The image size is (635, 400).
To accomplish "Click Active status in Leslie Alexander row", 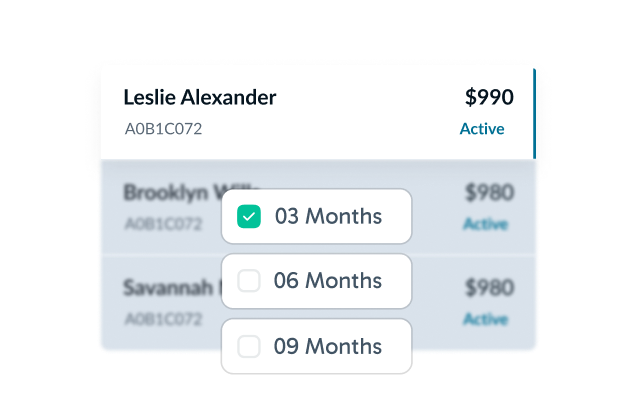I will coord(482,129).
